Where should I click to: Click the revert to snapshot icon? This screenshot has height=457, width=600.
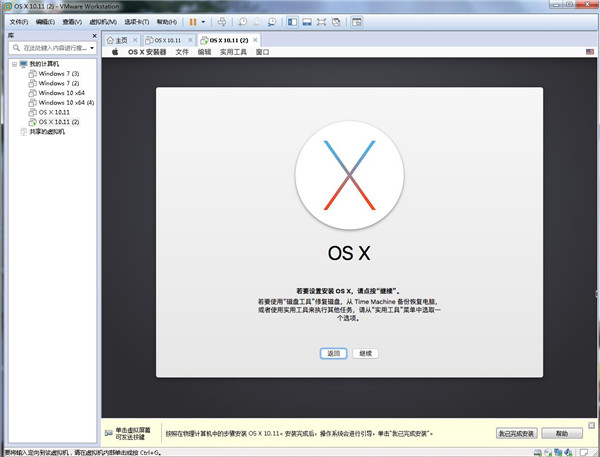257,22
